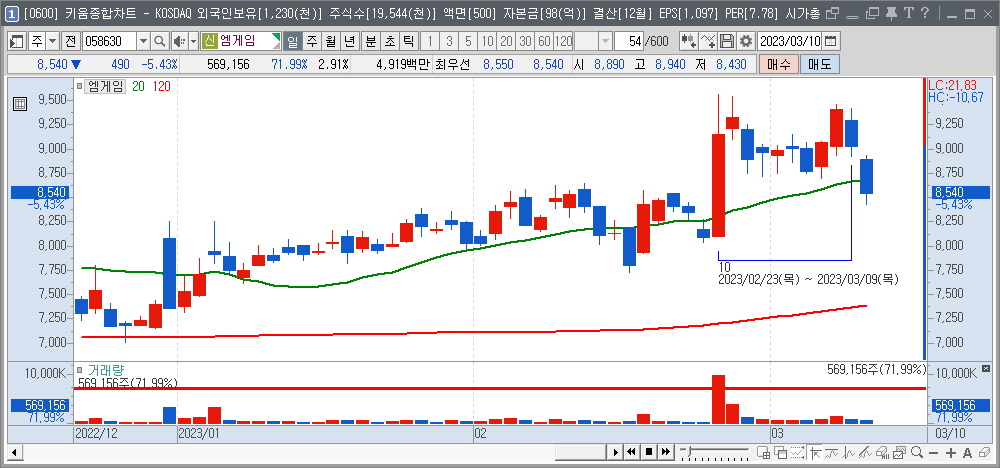Open font setting T icon in title bar
Image resolution: width=1000 pixels, height=468 pixels.
coord(908,13)
